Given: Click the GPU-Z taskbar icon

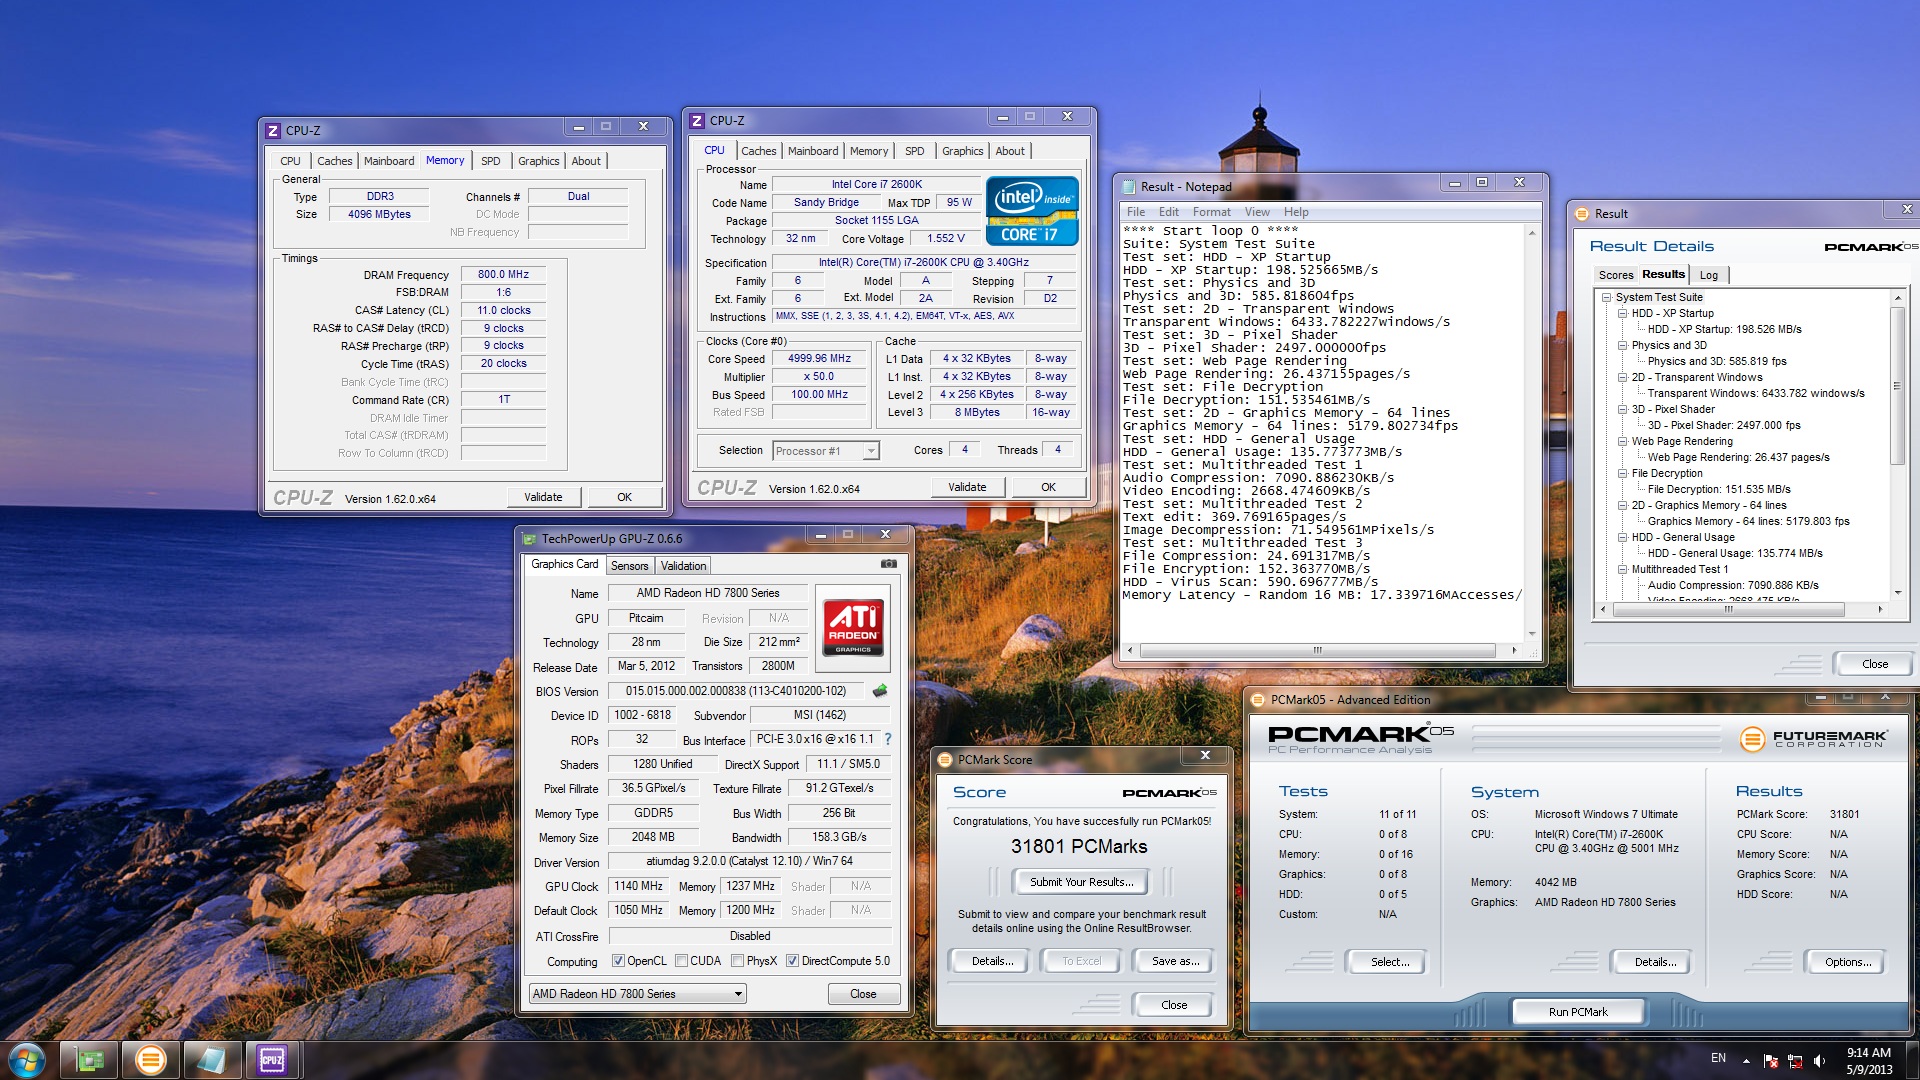Looking at the screenshot, I should 90,1060.
